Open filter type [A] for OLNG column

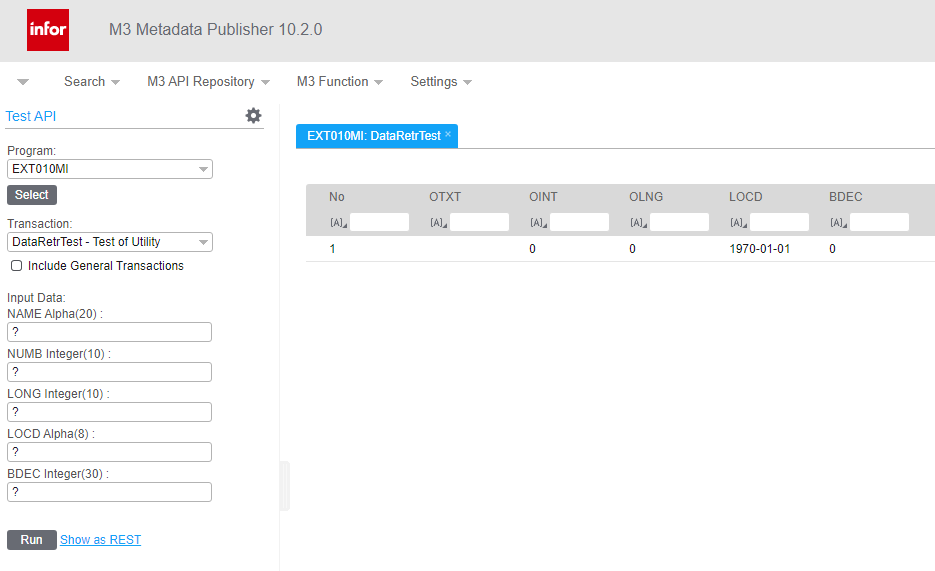(x=639, y=222)
